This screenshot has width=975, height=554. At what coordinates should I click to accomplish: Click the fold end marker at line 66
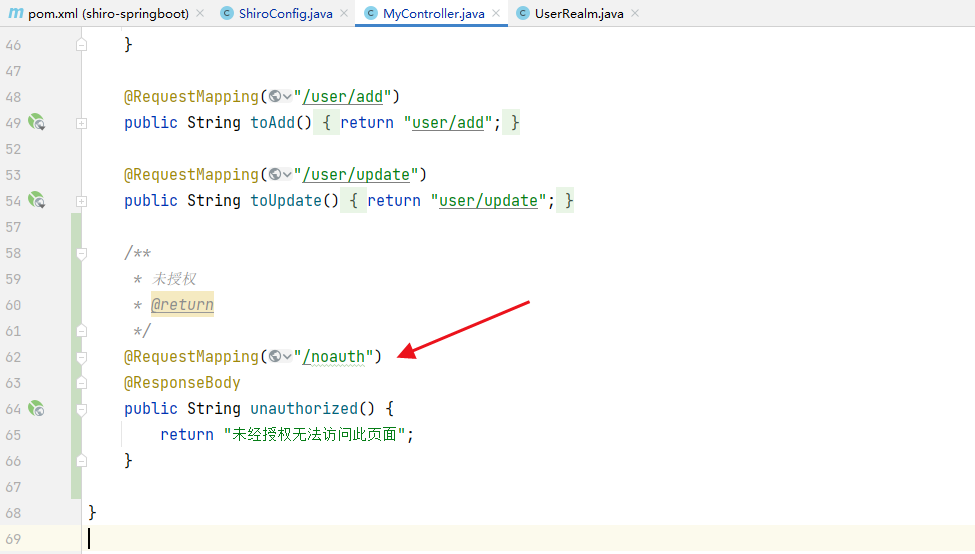click(x=81, y=461)
